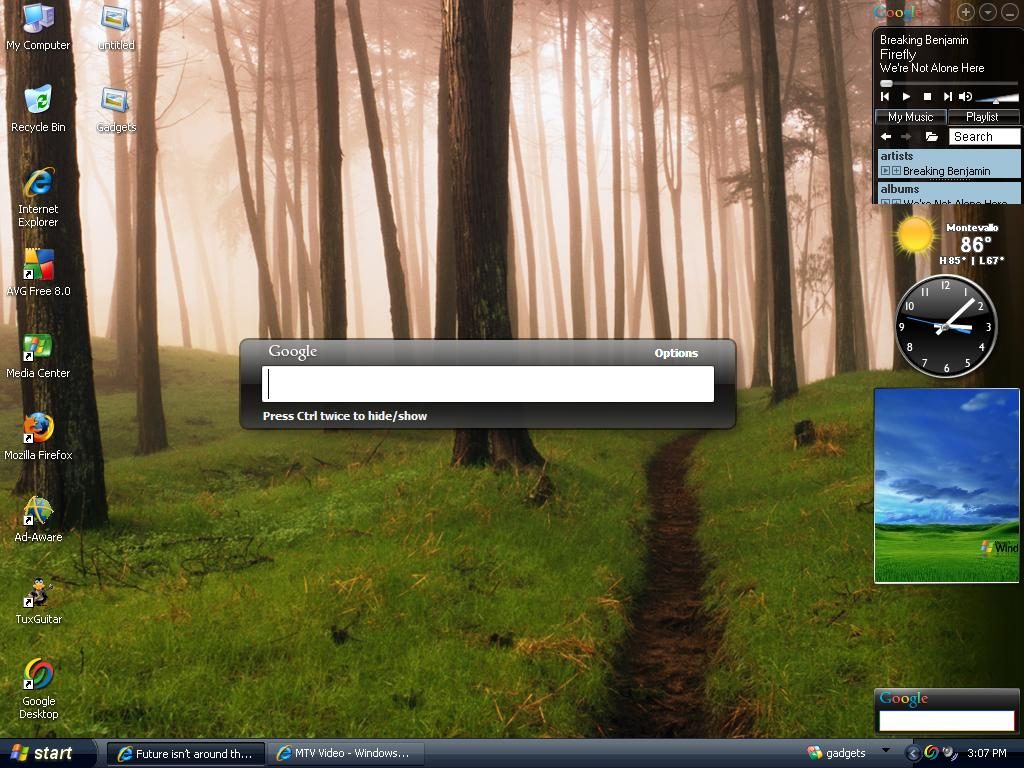Open the sidebar dropdown menu arrow
This screenshot has height=768, width=1024.
[987, 12]
